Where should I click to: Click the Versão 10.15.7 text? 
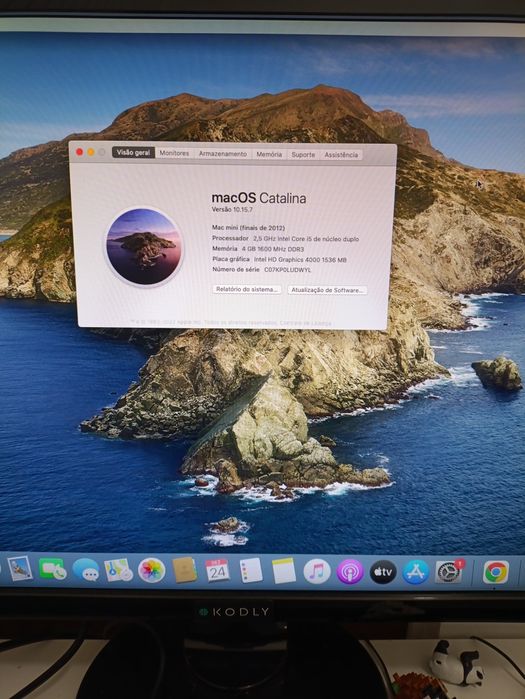(x=232, y=210)
